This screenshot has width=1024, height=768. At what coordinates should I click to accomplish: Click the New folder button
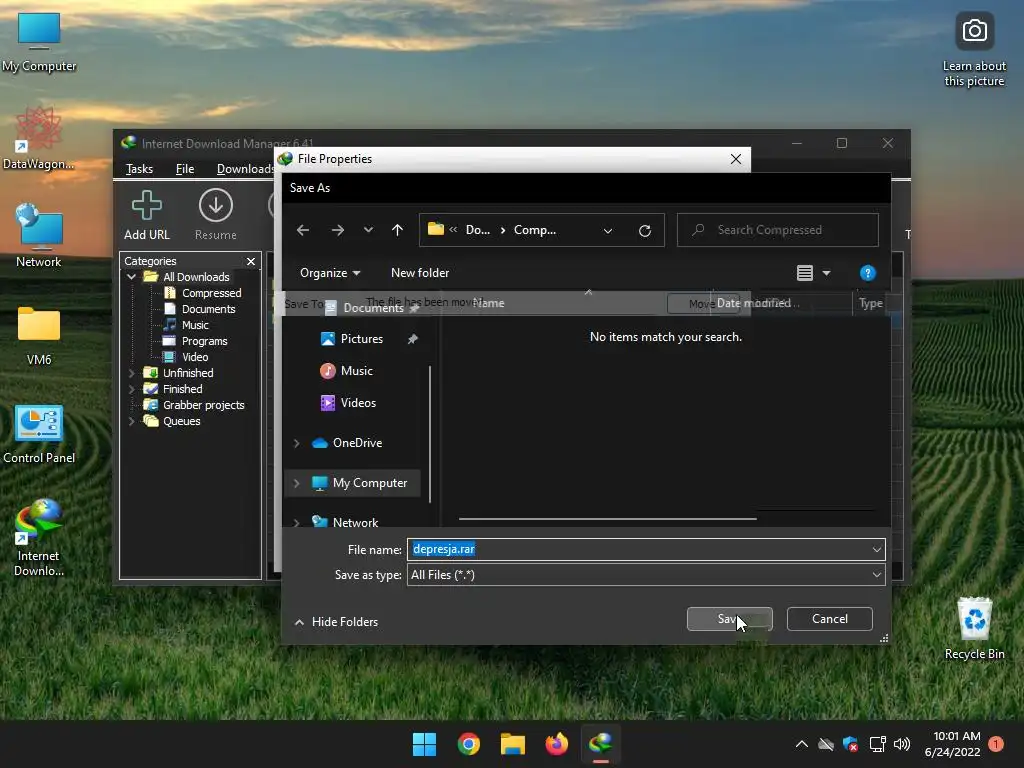(420, 273)
